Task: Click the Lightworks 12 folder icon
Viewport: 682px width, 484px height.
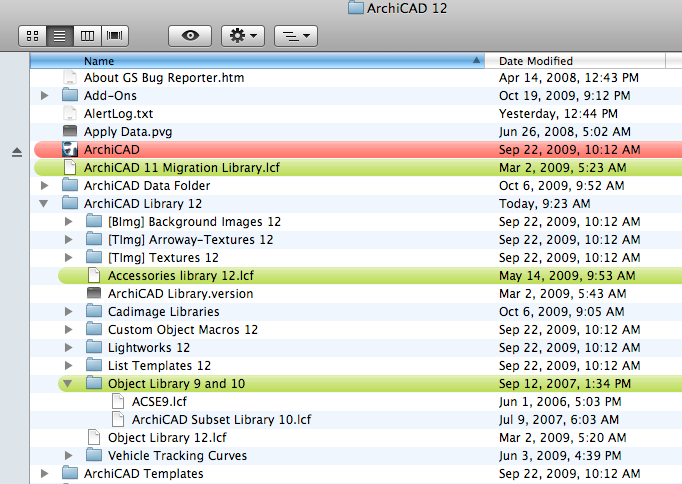Action: pos(94,347)
